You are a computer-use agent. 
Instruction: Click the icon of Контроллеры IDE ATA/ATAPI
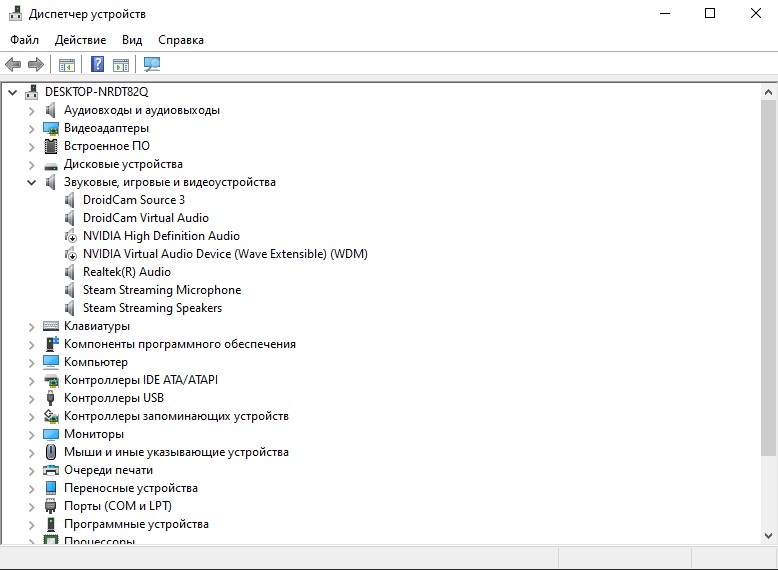click(x=51, y=380)
